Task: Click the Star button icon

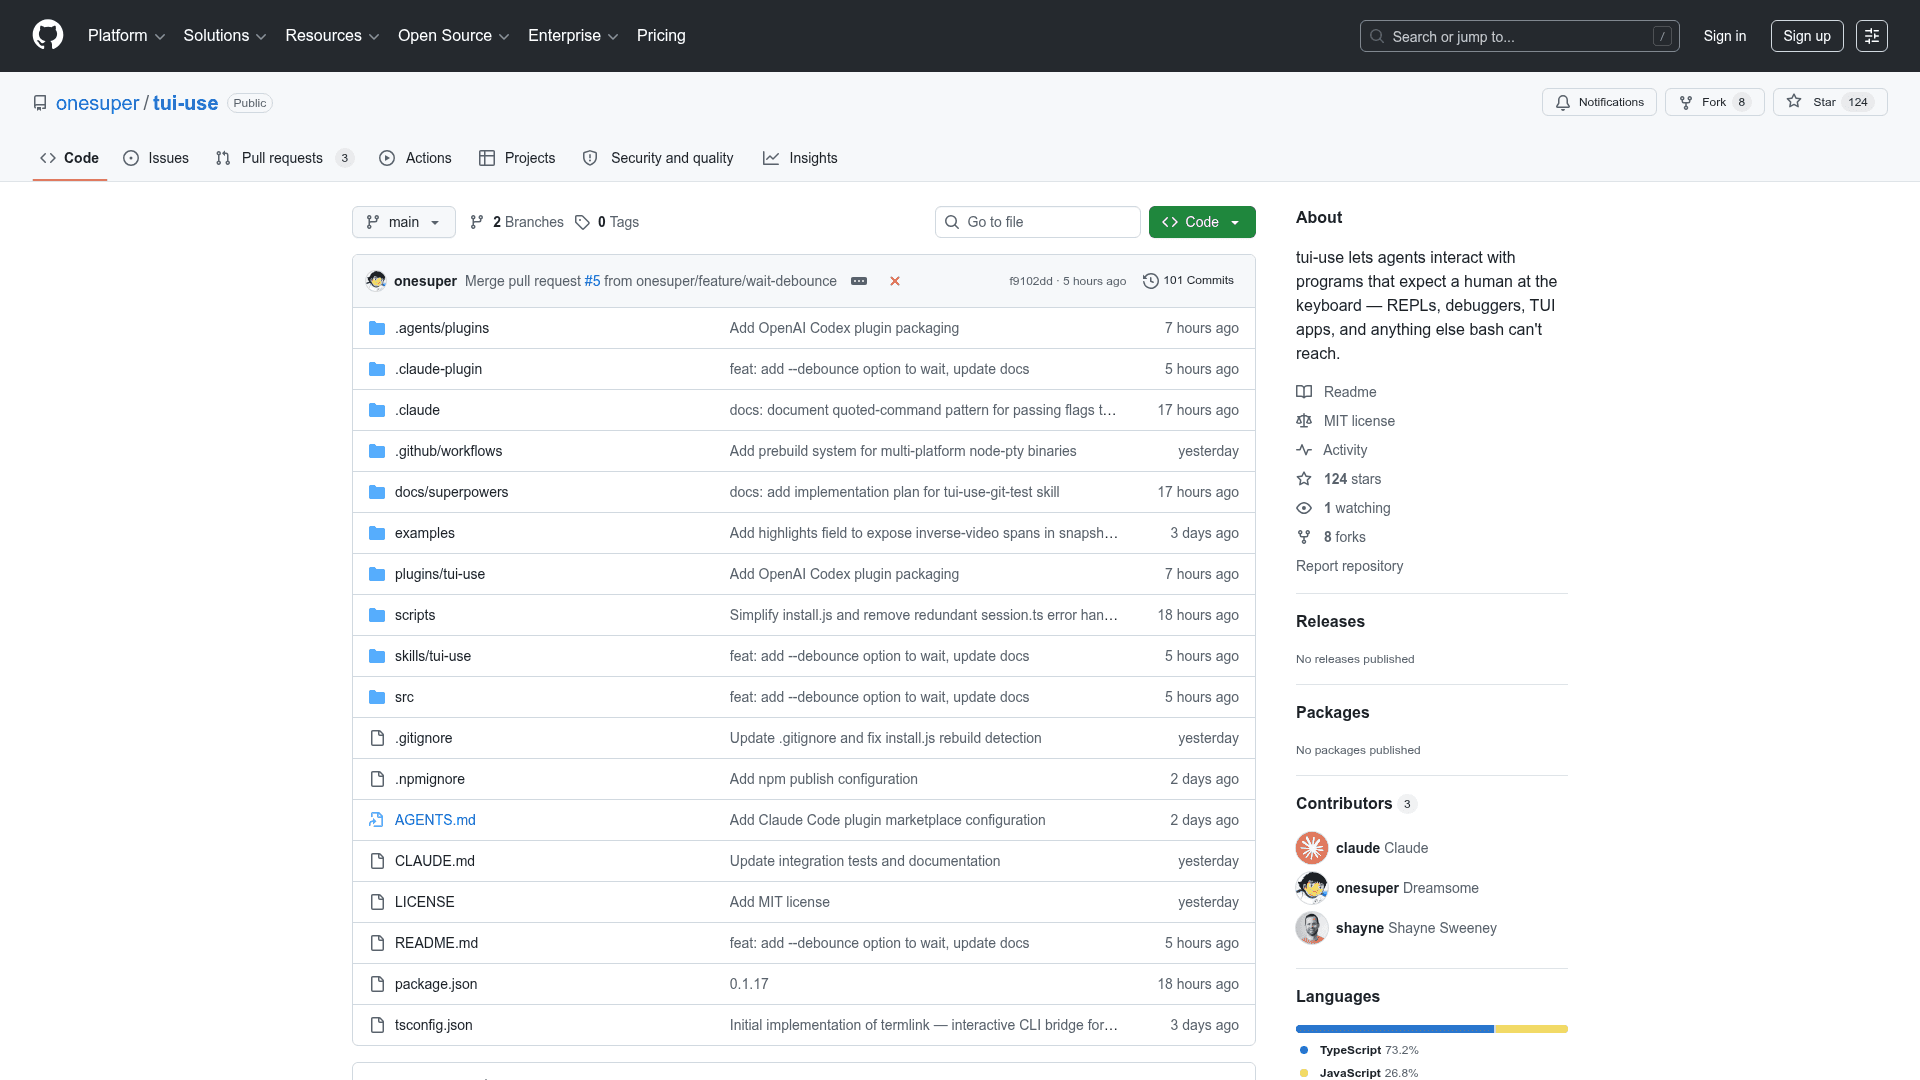Action: [x=1794, y=102]
